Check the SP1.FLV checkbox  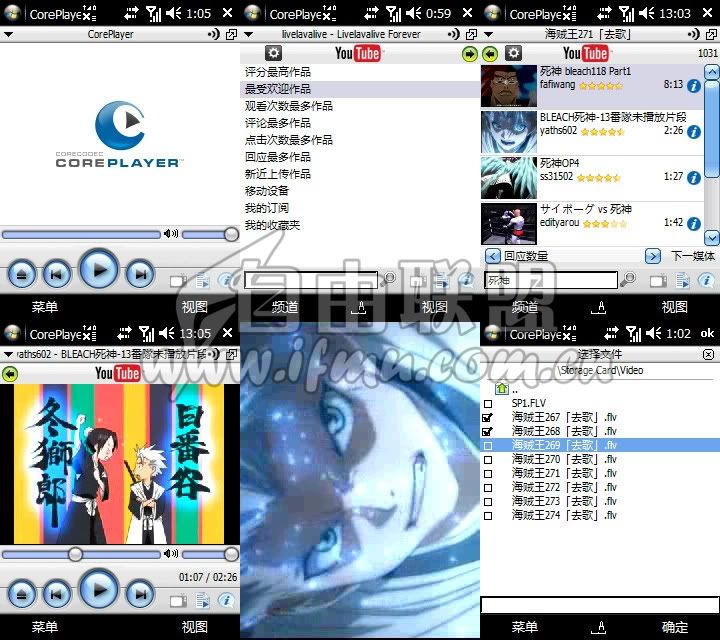click(x=488, y=404)
